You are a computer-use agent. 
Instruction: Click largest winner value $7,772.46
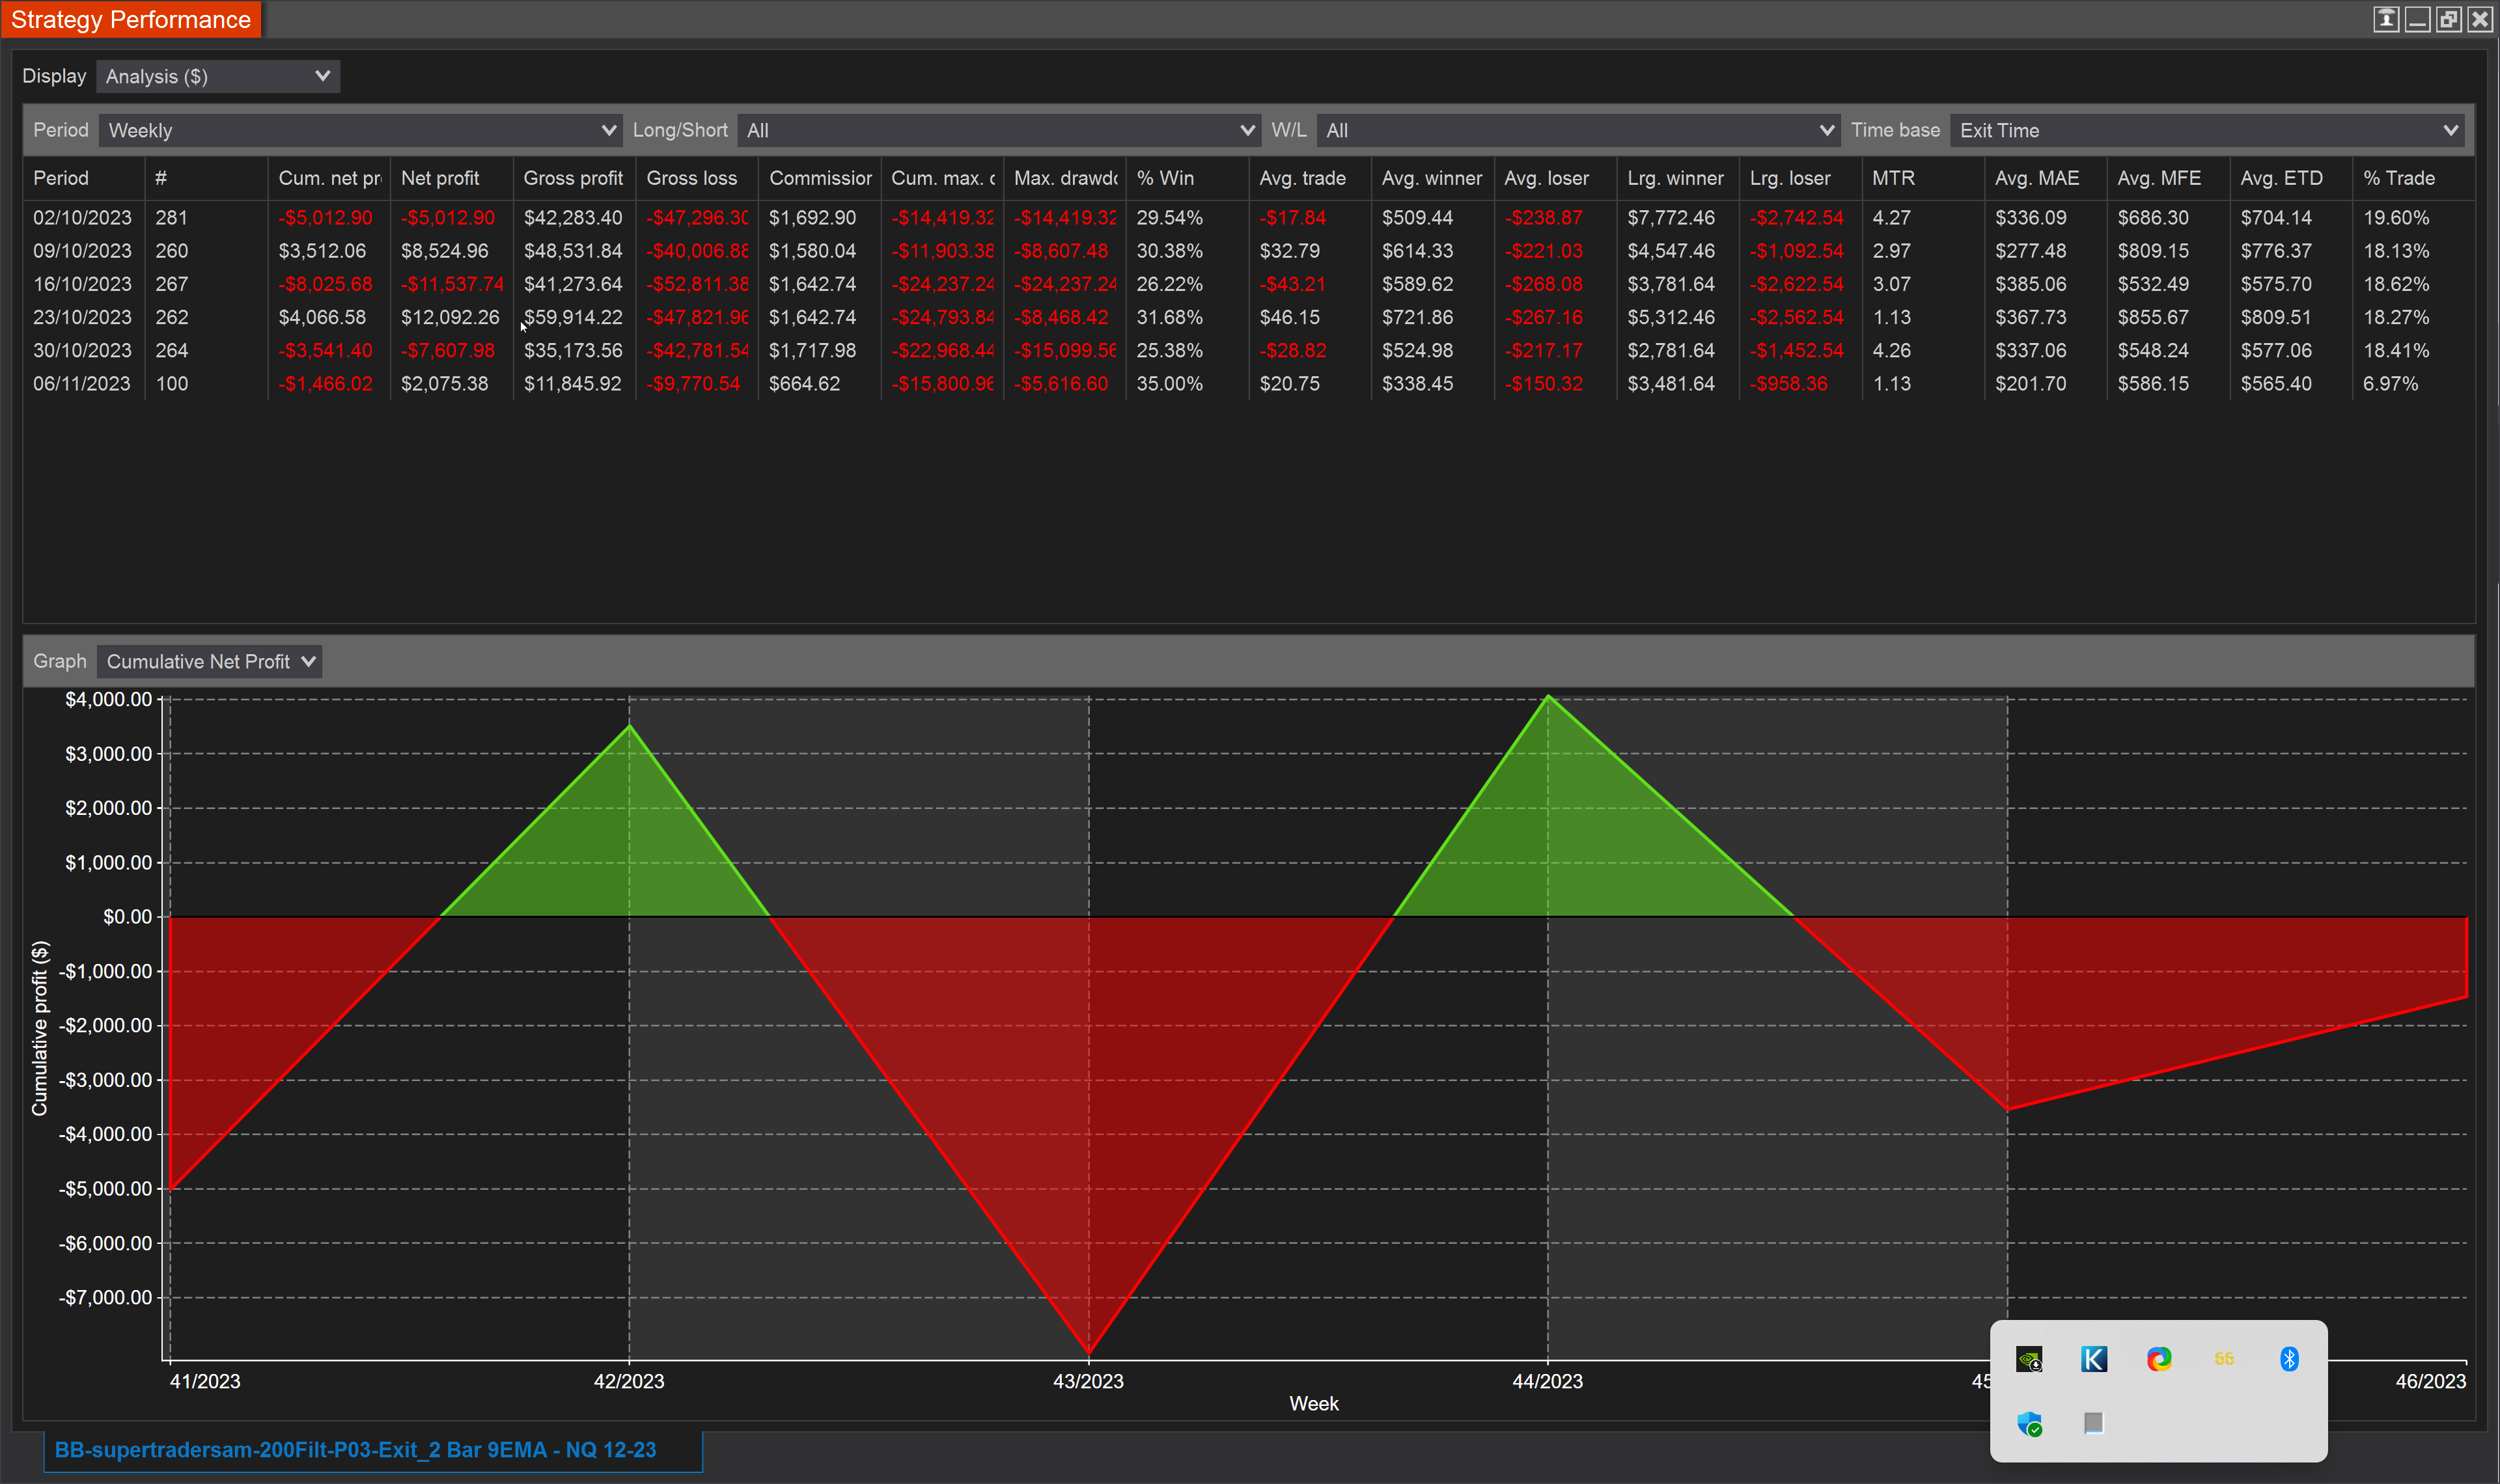click(x=1671, y=218)
